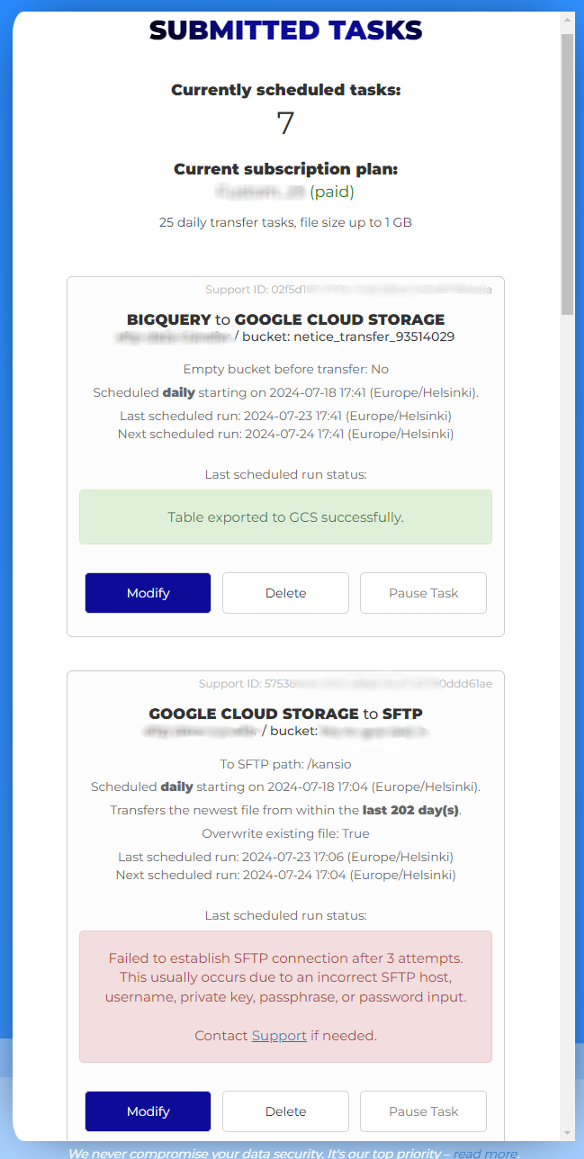584x1159 pixels.
Task: Follow the 'read more' data security link
Action: (486, 1153)
